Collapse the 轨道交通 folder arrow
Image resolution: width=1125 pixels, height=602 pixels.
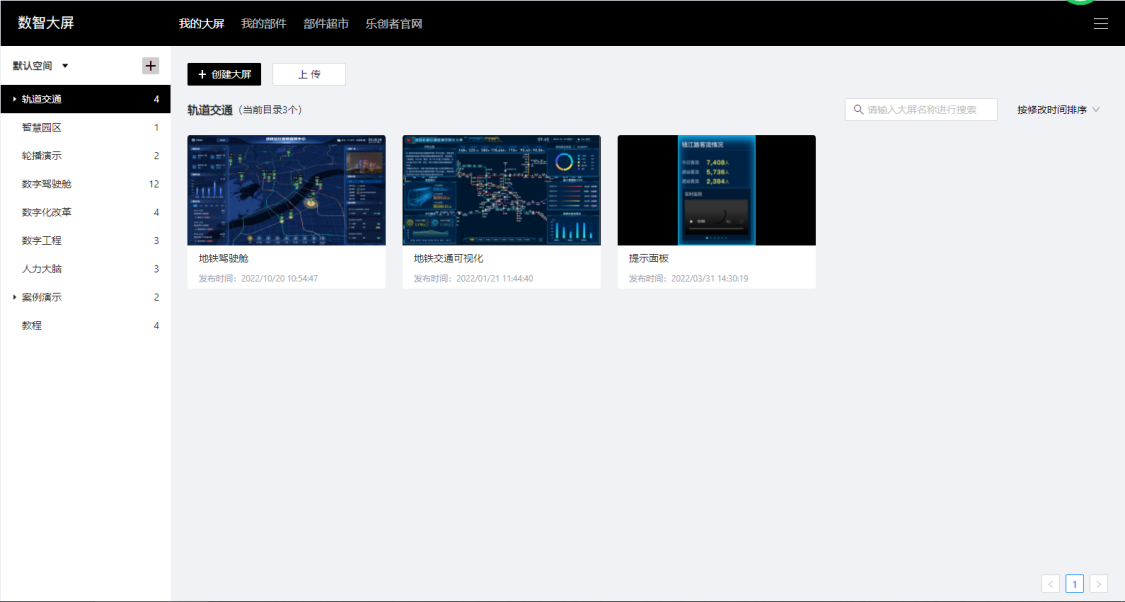pyautogui.click(x=14, y=99)
